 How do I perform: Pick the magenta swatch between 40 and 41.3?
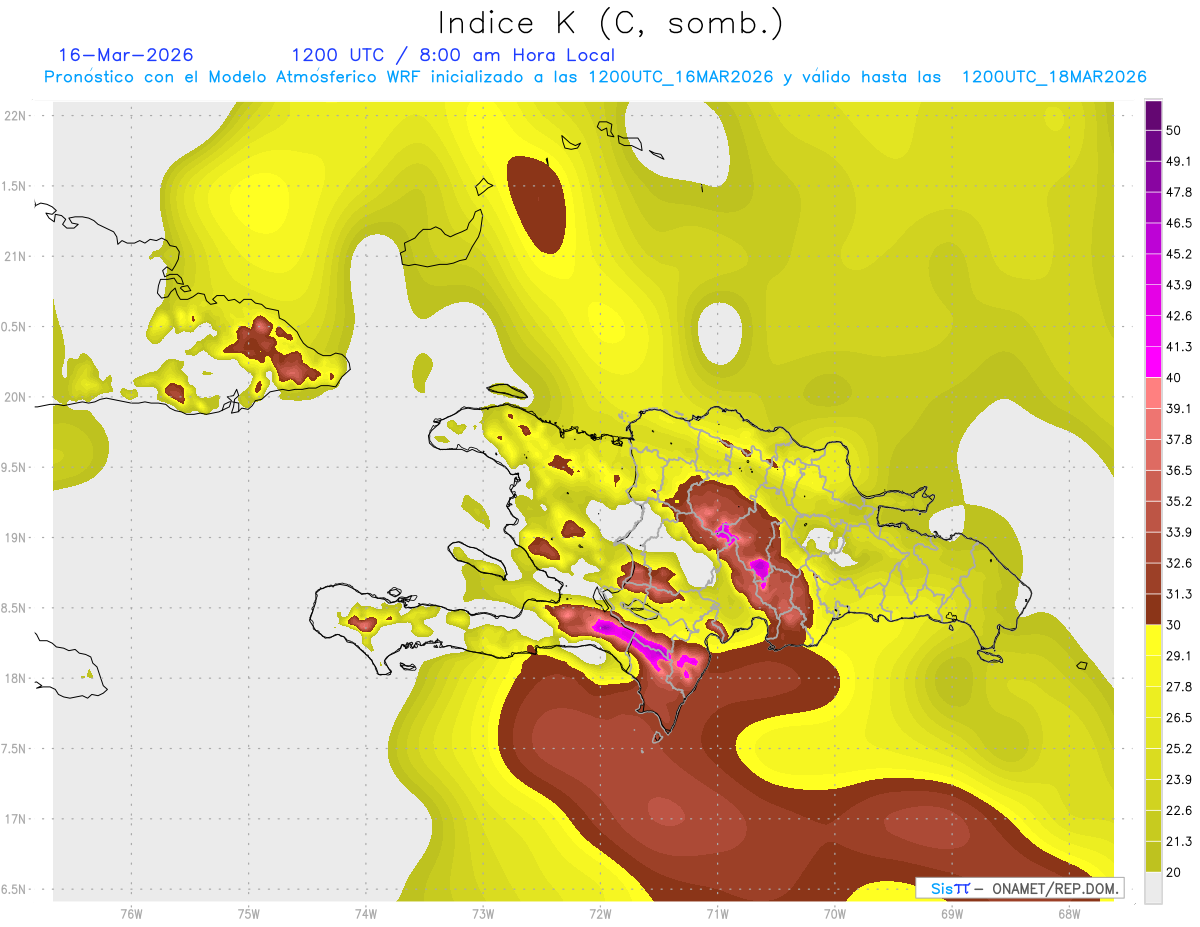[1153, 362]
